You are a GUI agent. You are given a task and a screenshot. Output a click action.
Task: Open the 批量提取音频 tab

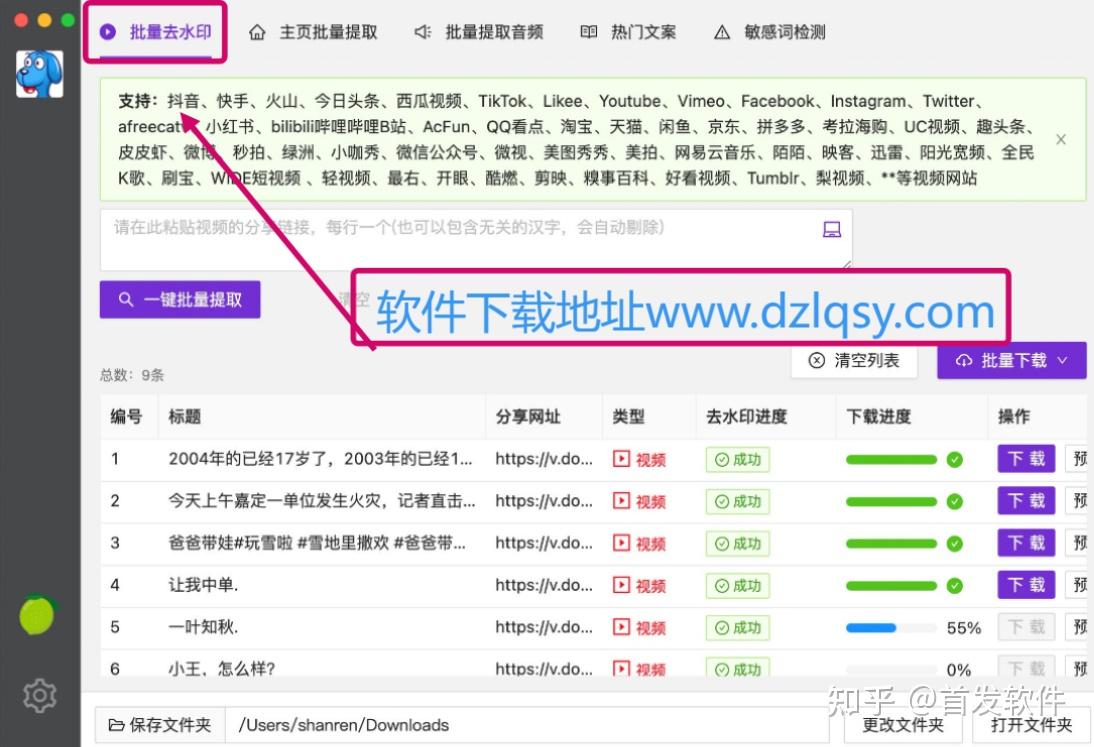click(479, 32)
